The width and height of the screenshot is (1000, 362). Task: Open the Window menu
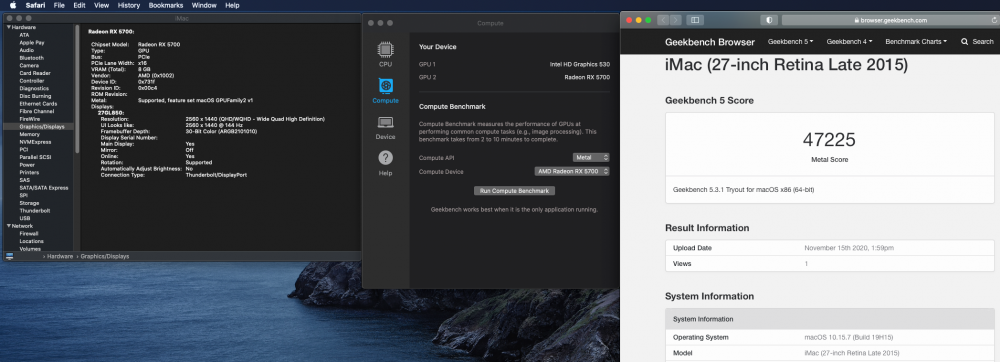[204, 5]
